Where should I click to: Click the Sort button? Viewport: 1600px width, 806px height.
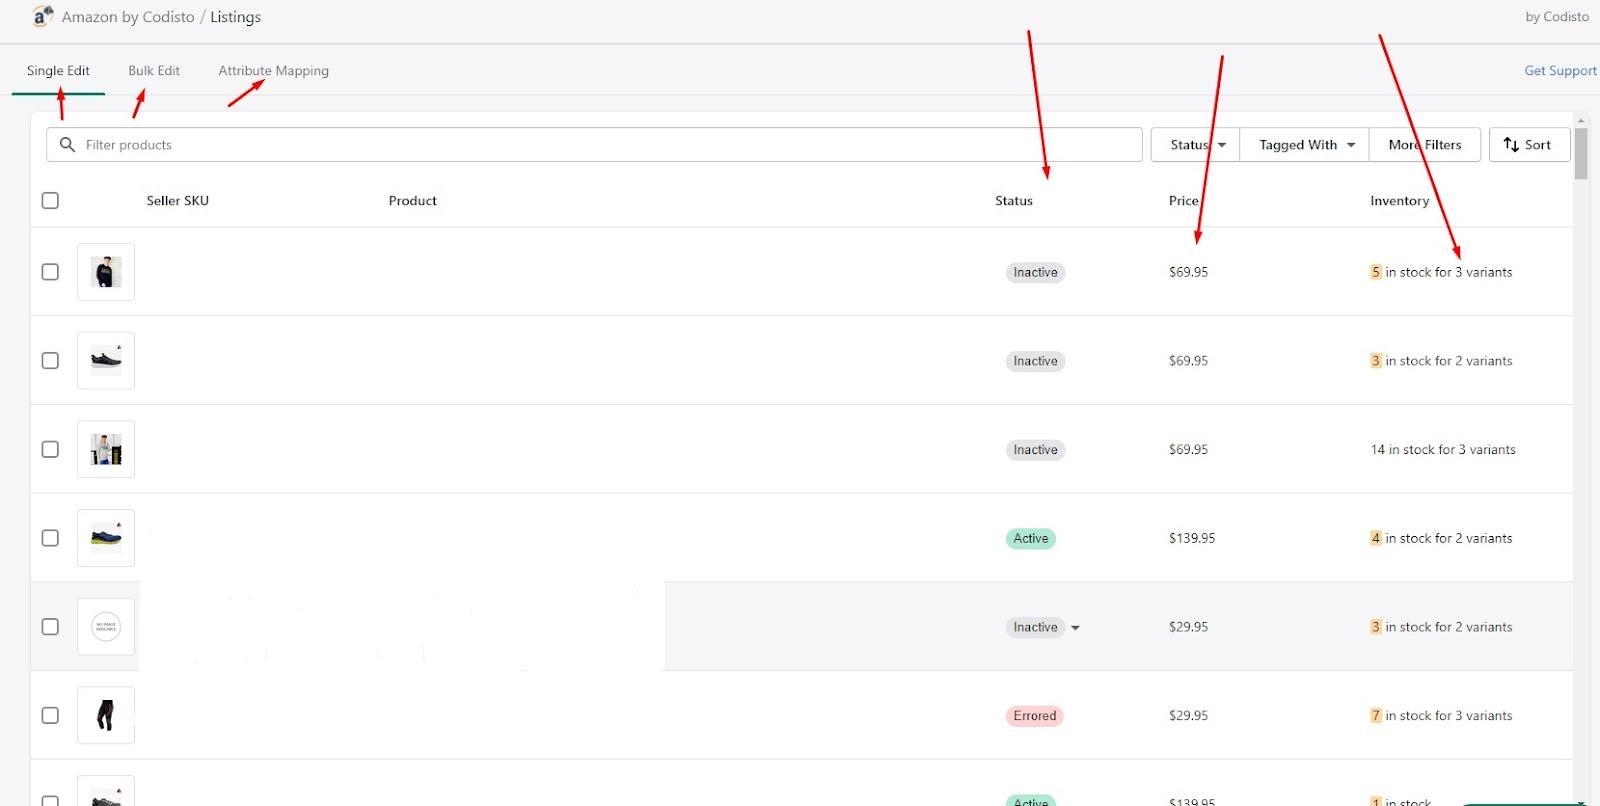coord(1529,145)
